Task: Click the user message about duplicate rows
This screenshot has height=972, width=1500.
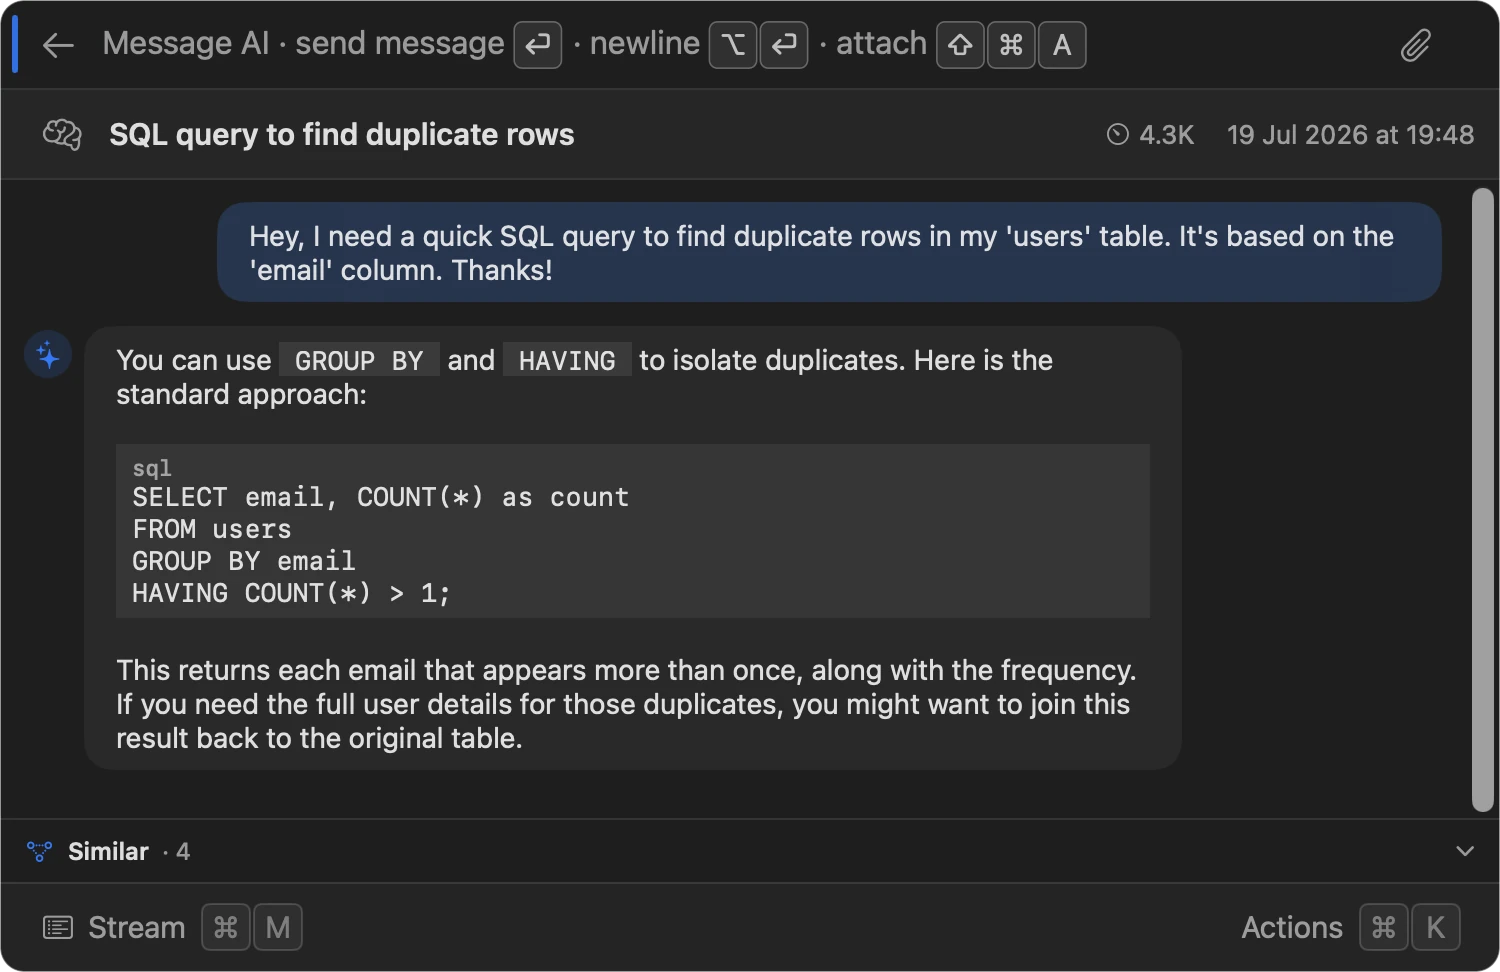Action: (x=829, y=252)
